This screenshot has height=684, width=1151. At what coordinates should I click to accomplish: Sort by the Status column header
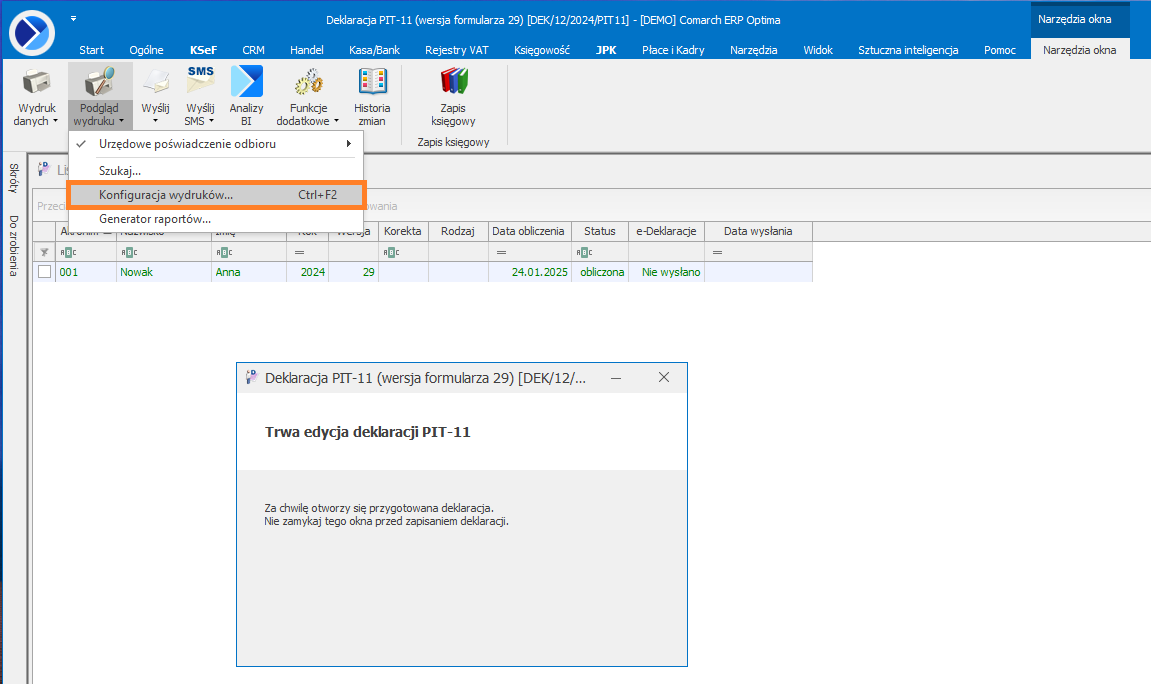[x=600, y=231]
